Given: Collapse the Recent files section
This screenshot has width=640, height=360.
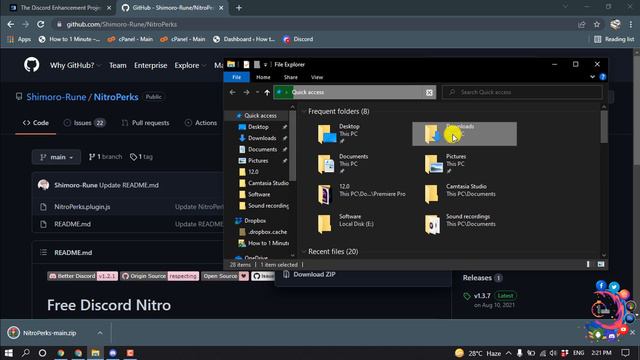Looking at the screenshot, I should (304, 252).
